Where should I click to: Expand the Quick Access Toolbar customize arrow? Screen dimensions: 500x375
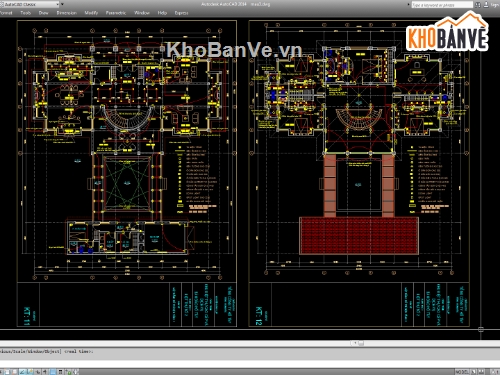tap(62, 4)
